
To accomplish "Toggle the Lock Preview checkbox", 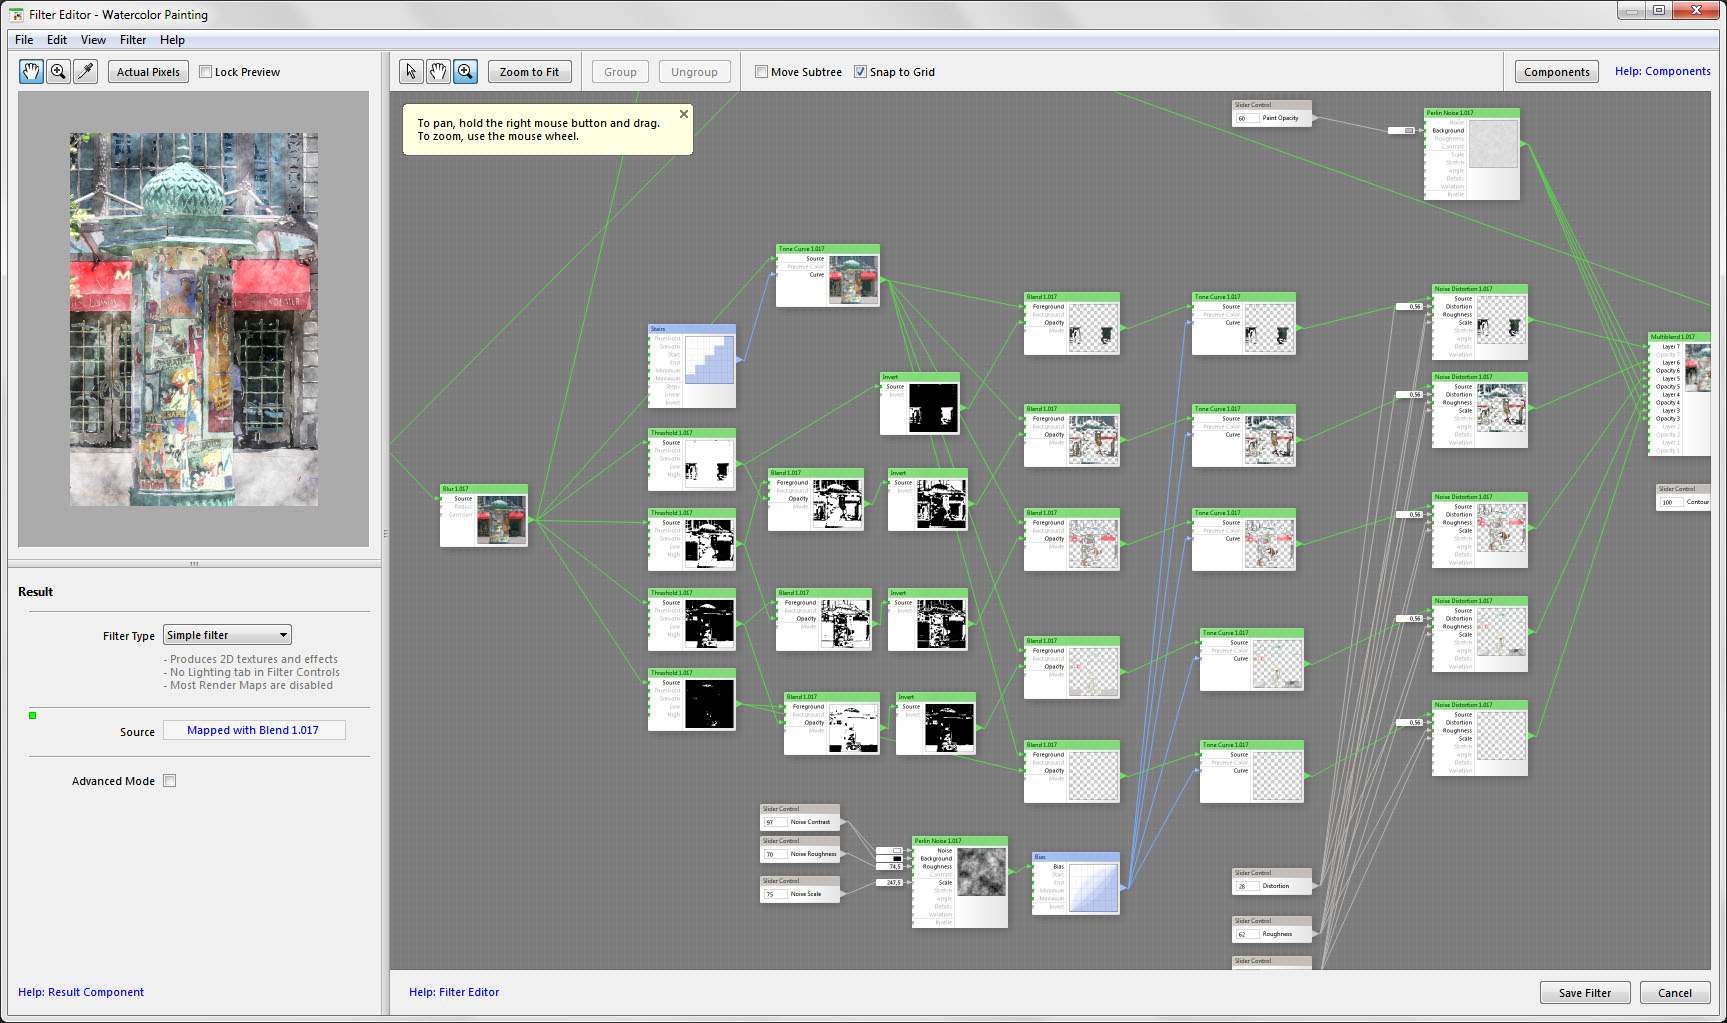I will tap(205, 72).
